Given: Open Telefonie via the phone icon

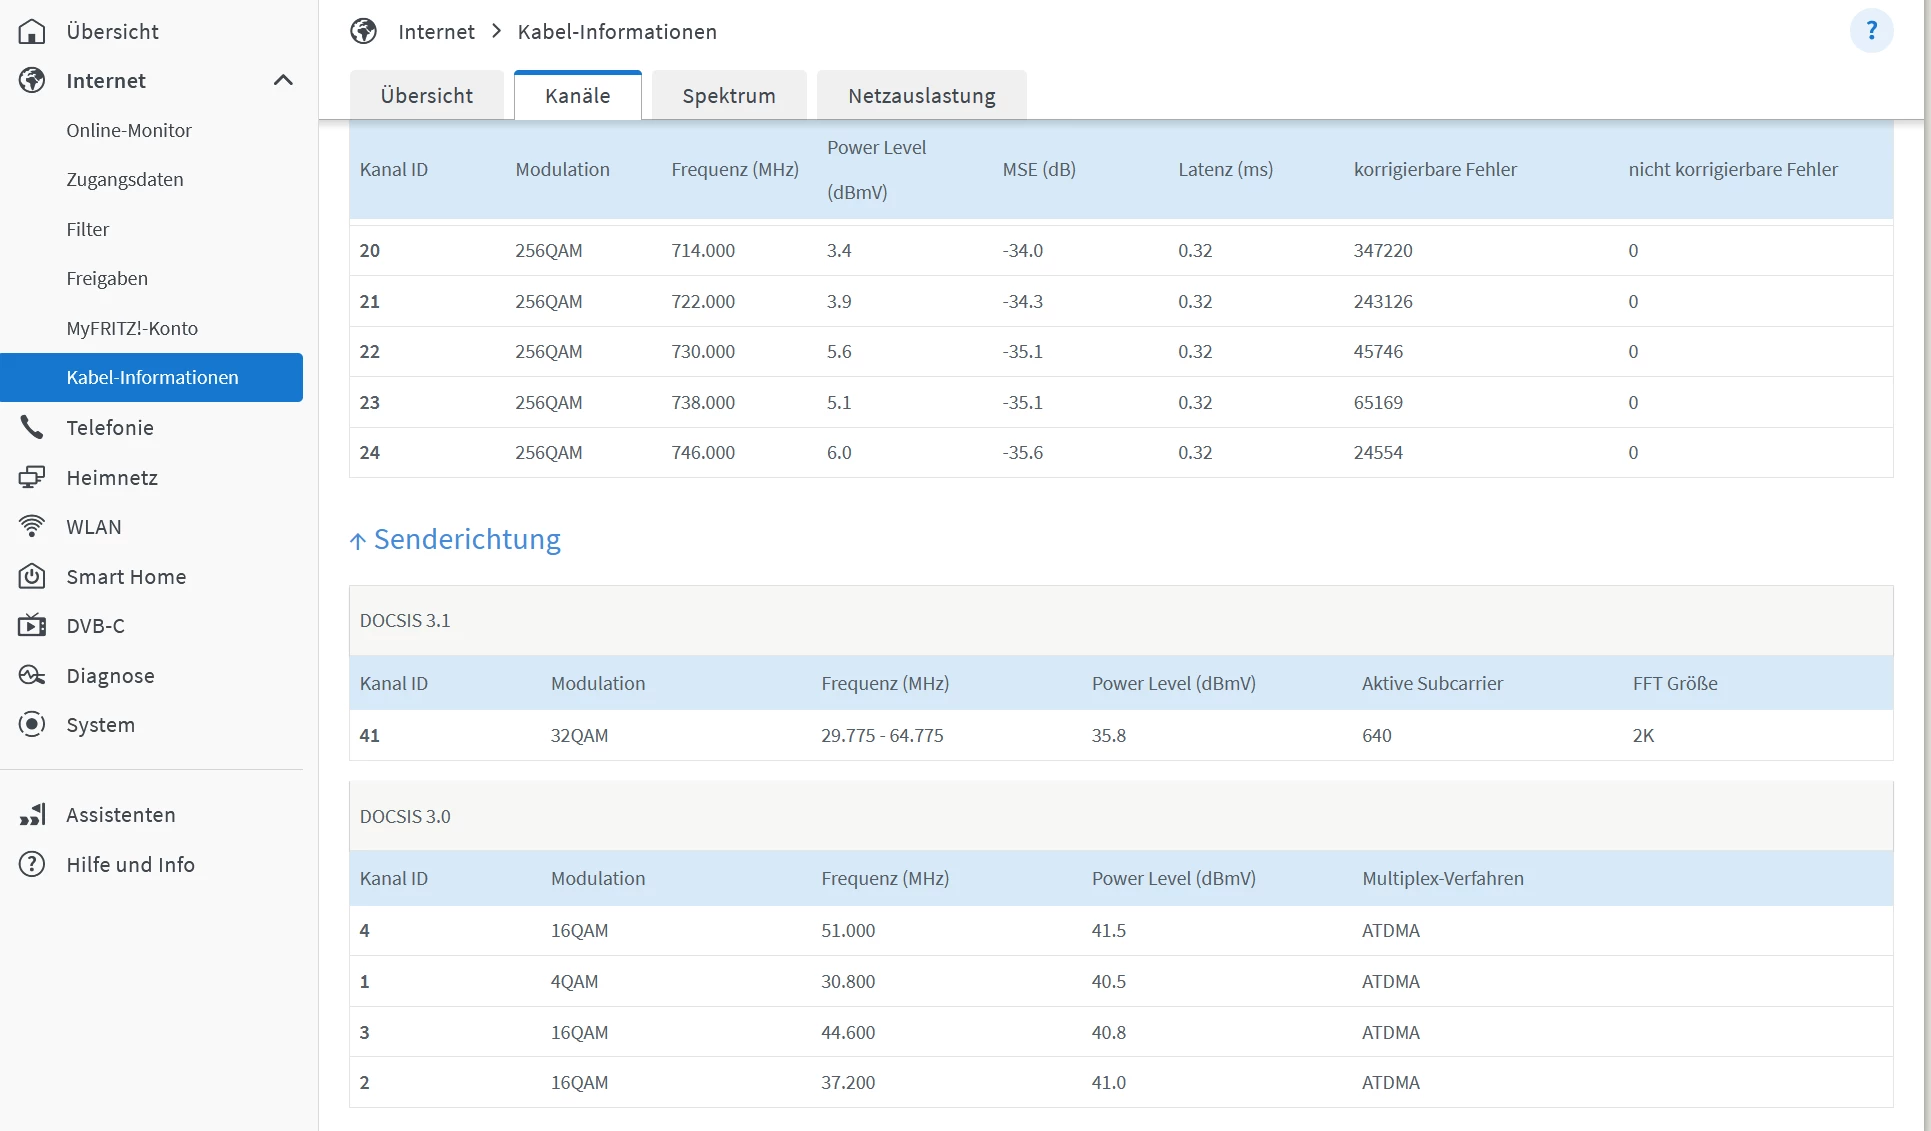Looking at the screenshot, I should (x=32, y=428).
